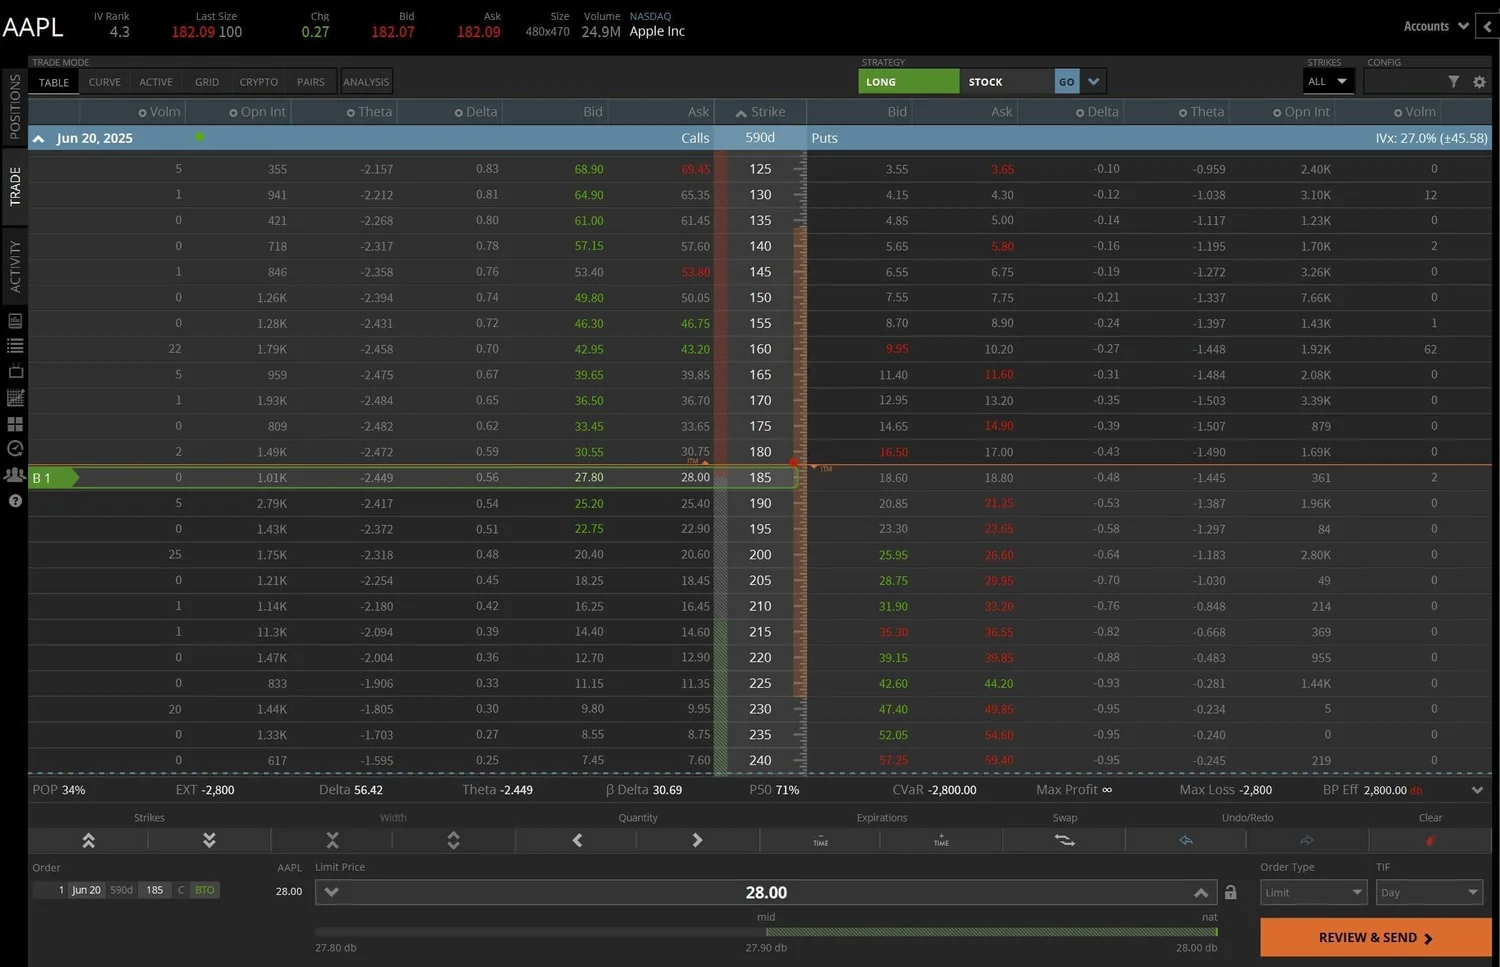Click the 28.00 limit price field
This screenshot has width=1500, height=967.
(x=766, y=891)
